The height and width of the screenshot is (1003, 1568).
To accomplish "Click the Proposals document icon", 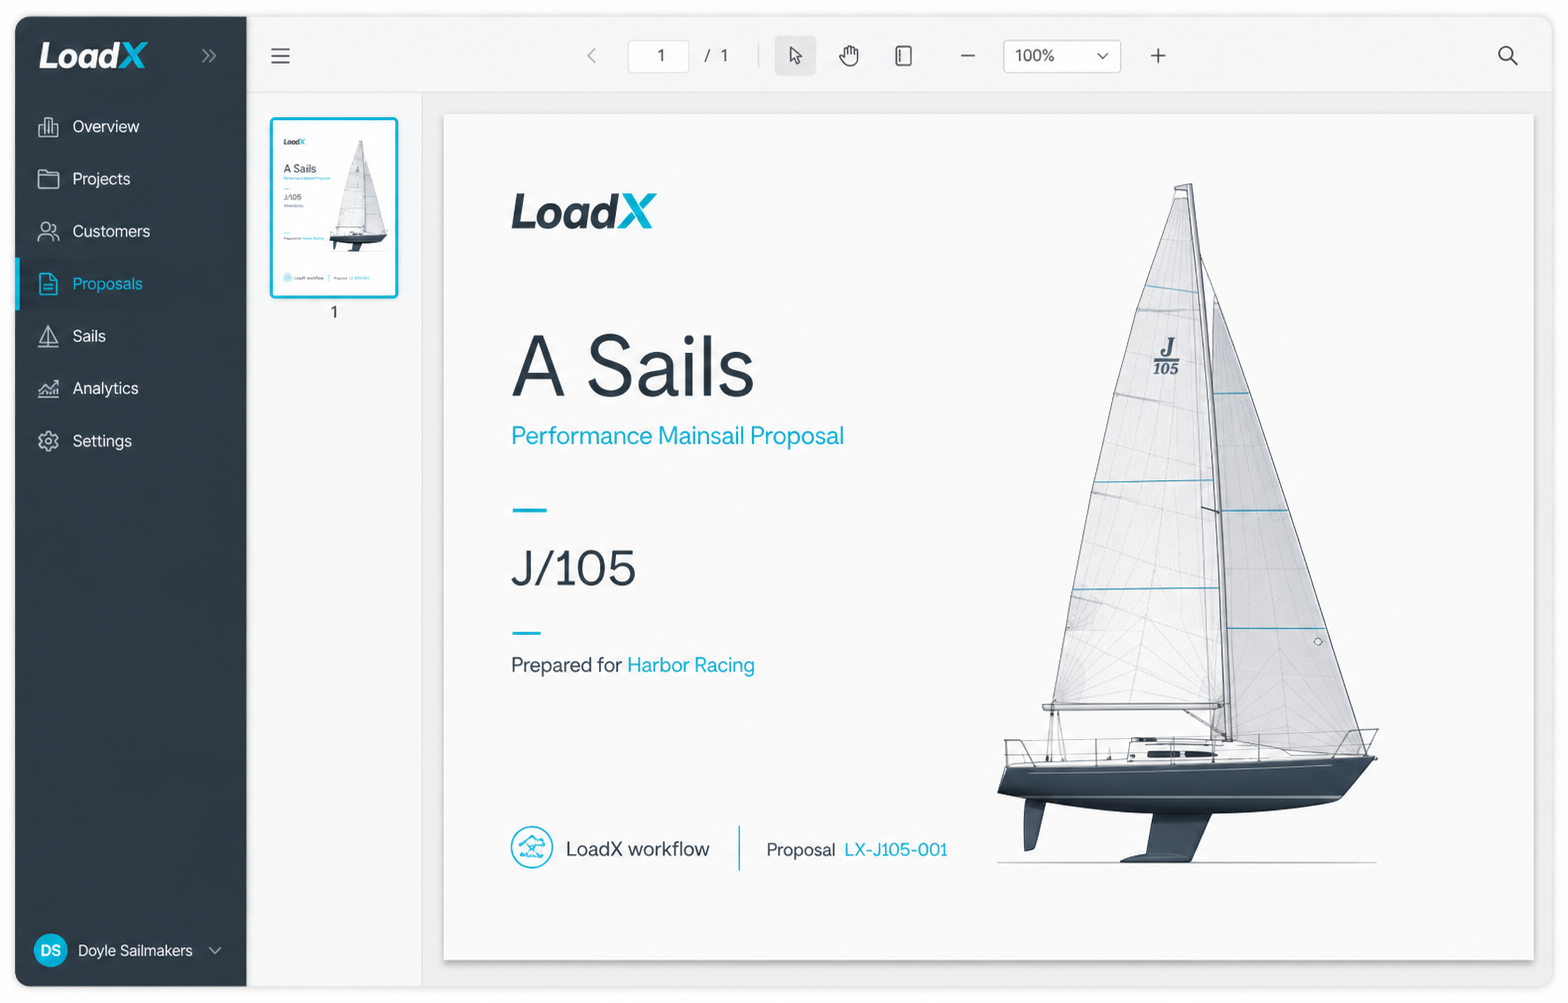I will [48, 284].
